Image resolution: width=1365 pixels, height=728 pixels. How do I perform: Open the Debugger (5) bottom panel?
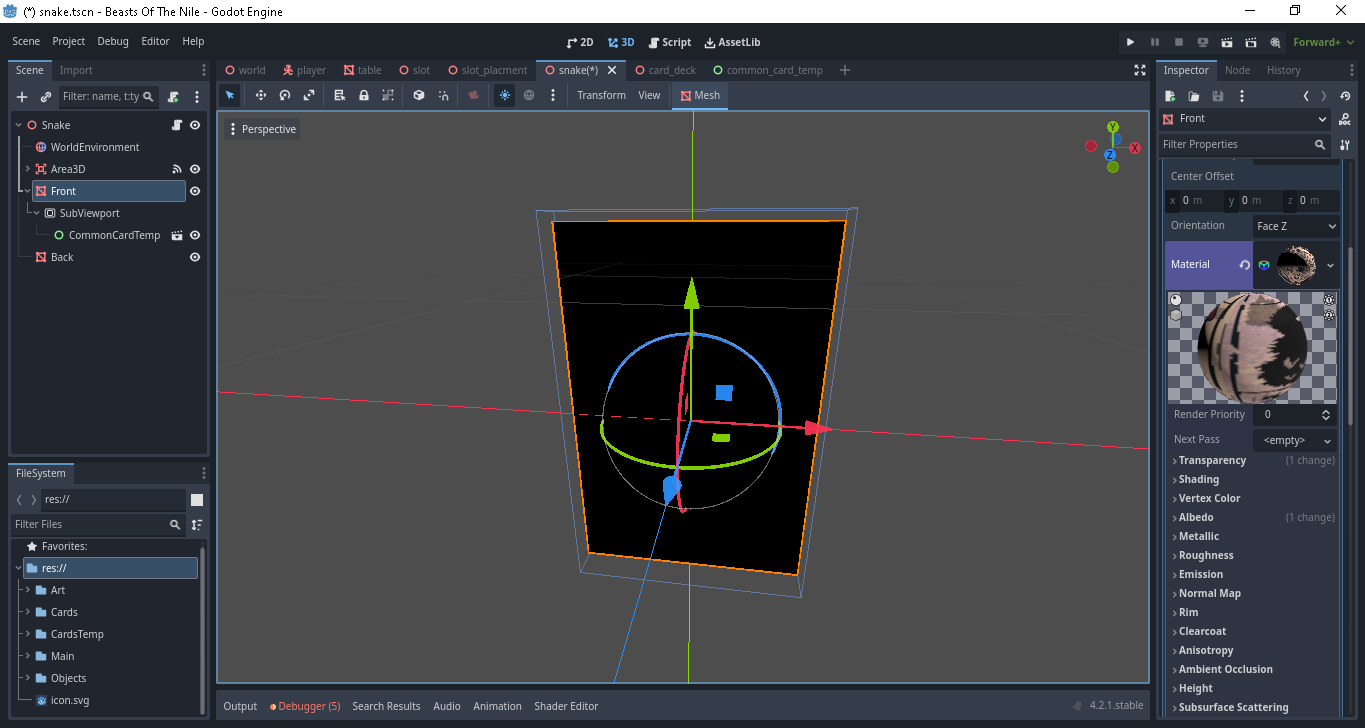[x=305, y=706]
